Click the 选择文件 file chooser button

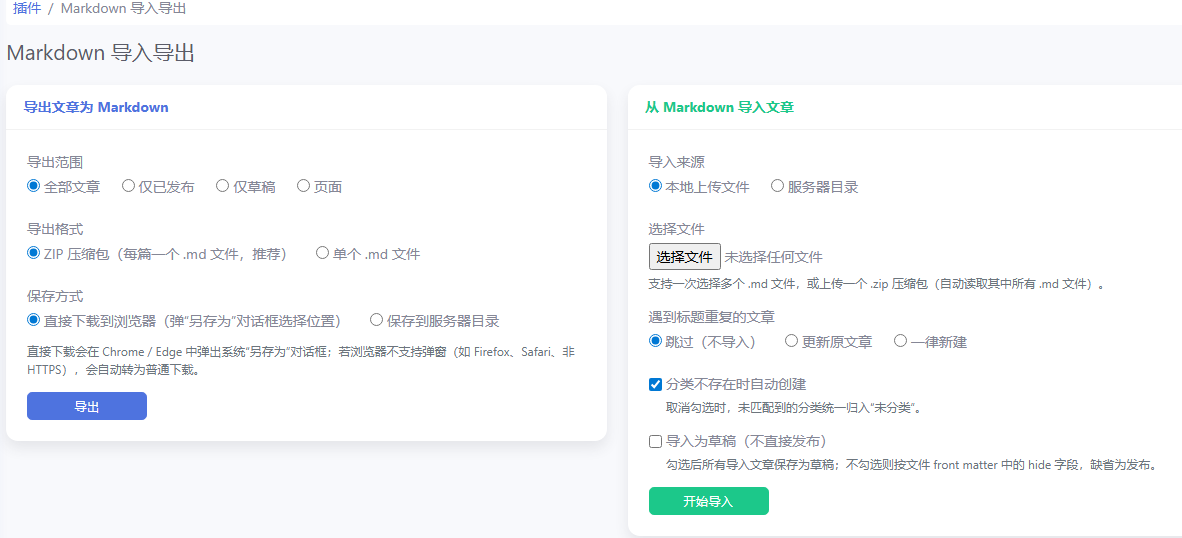click(x=684, y=257)
